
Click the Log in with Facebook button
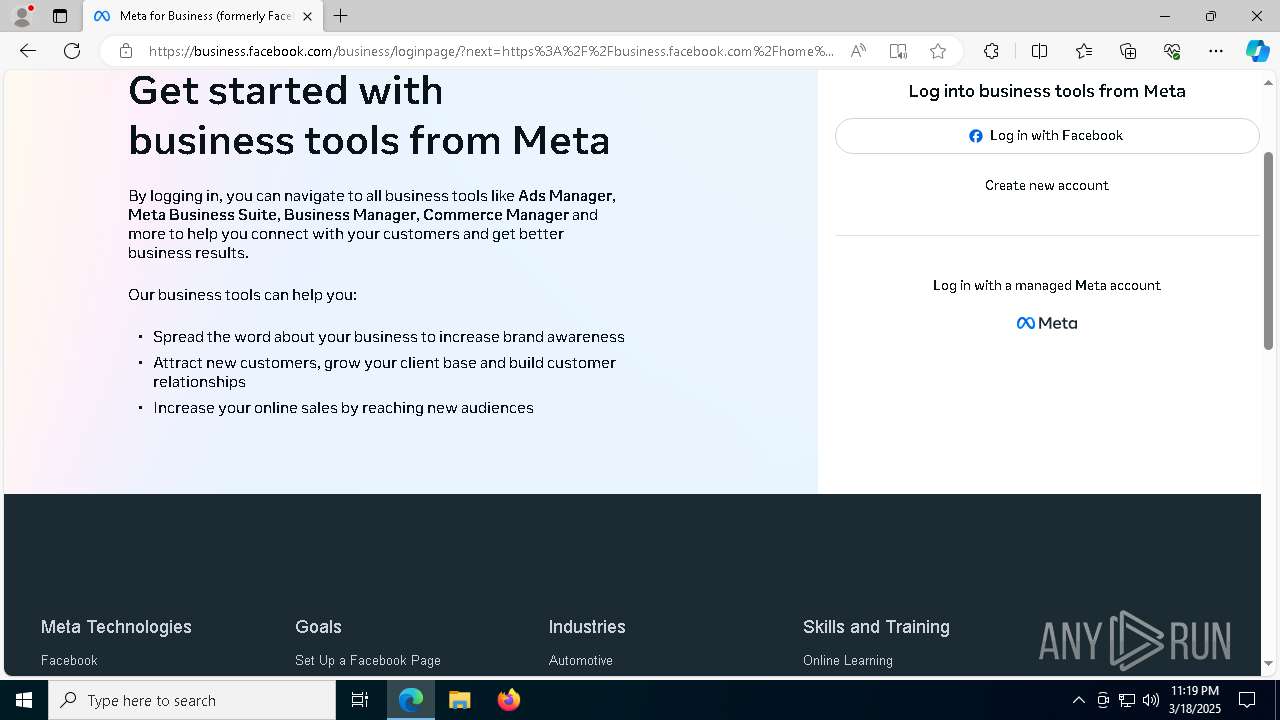tap(1046, 136)
